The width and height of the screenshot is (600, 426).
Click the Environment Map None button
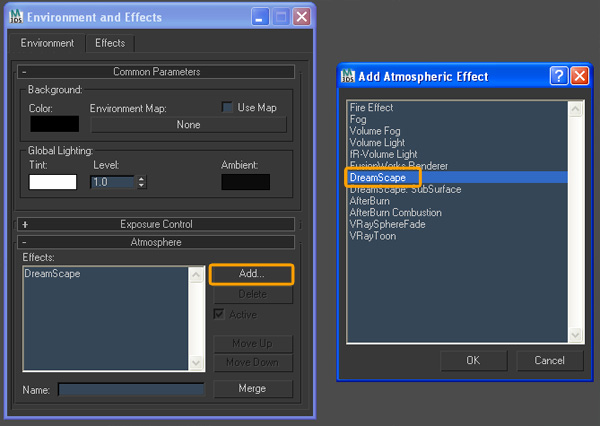[188, 125]
